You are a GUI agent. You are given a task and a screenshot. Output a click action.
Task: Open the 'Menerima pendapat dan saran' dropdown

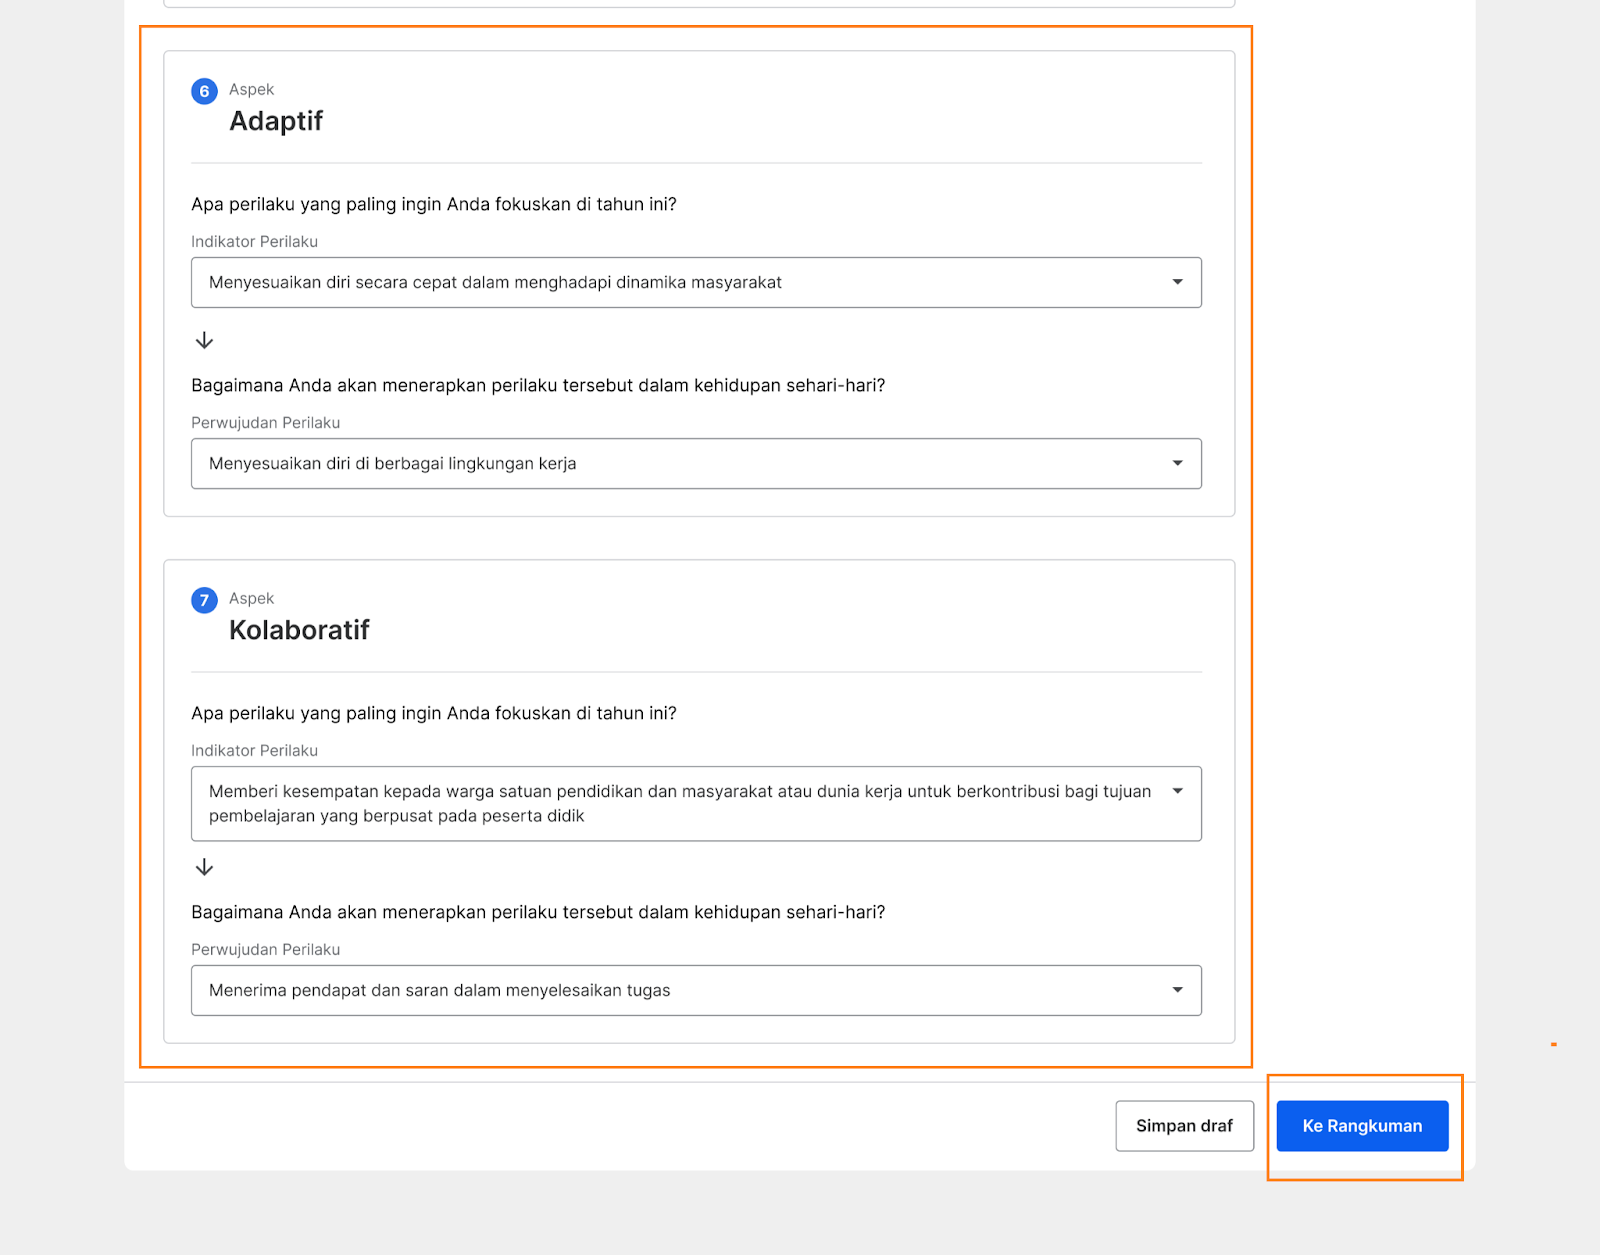click(x=680, y=991)
